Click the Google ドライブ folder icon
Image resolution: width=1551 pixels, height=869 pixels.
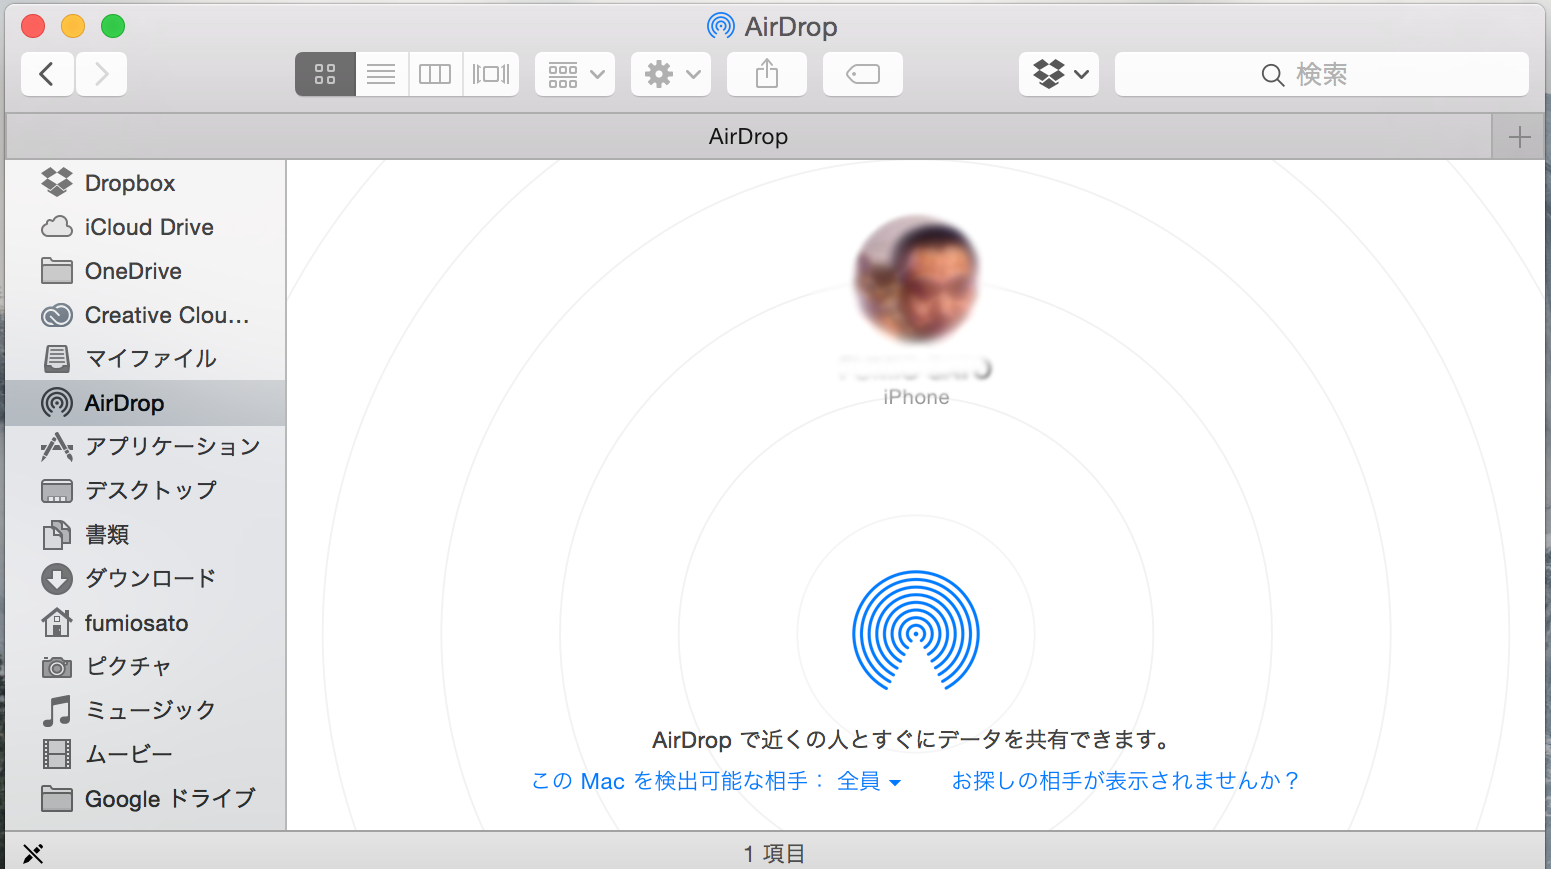pyautogui.click(x=57, y=798)
